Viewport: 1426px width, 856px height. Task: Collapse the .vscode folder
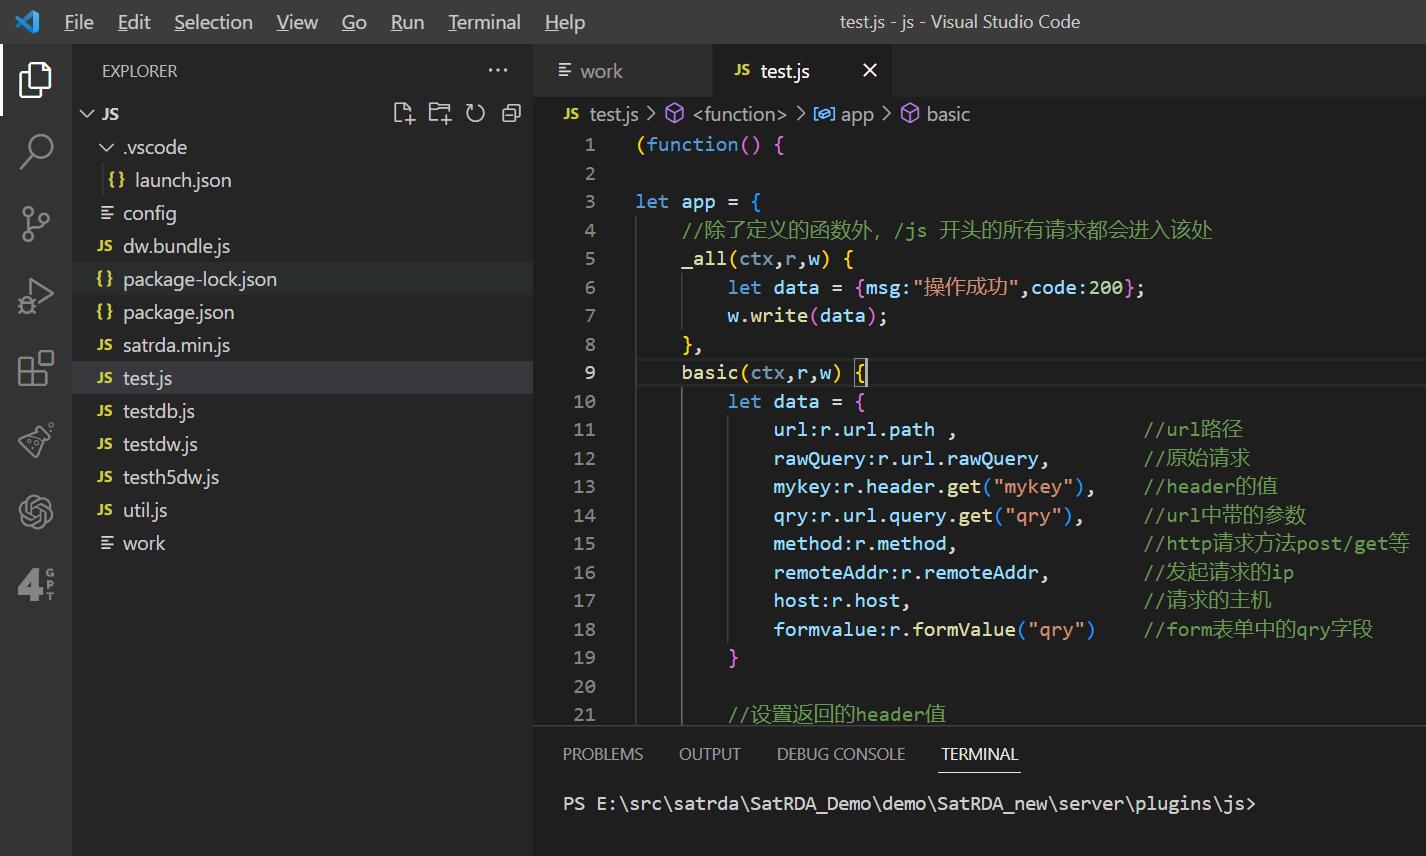coord(108,147)
